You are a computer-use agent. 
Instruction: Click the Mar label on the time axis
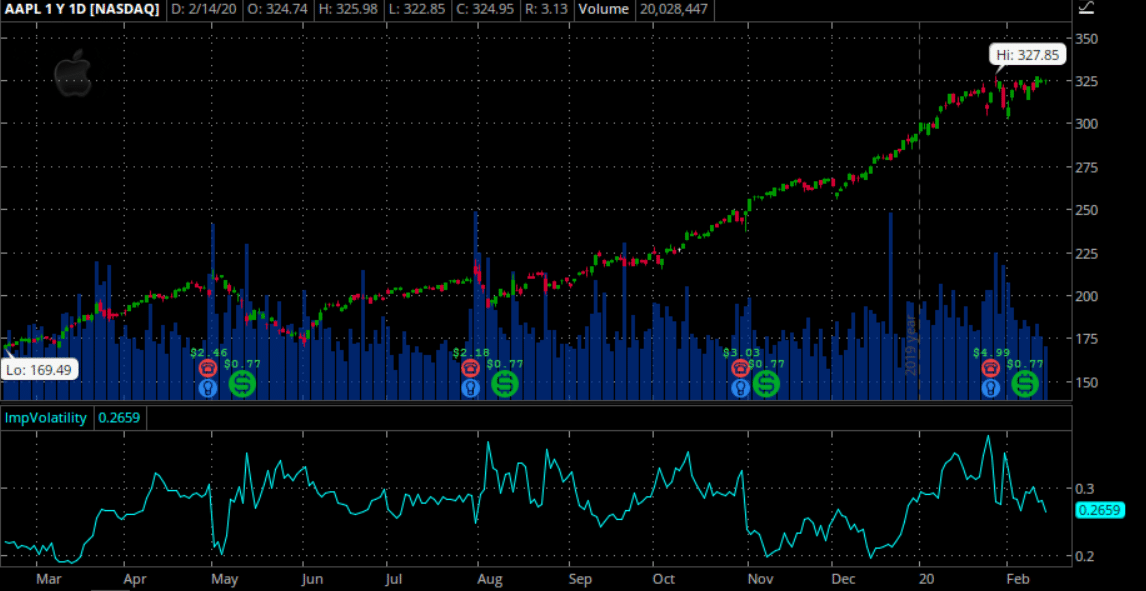tap(48, 580)
